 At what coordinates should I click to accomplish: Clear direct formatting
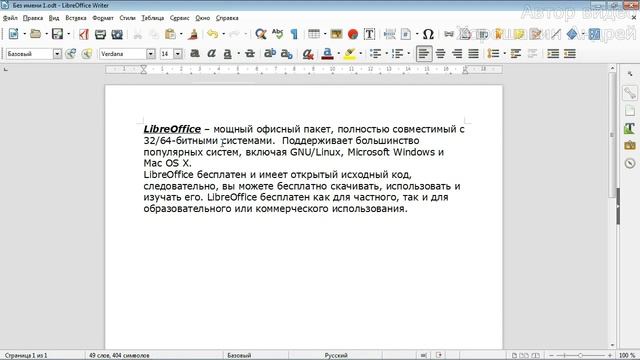click(x=308, y=54)
